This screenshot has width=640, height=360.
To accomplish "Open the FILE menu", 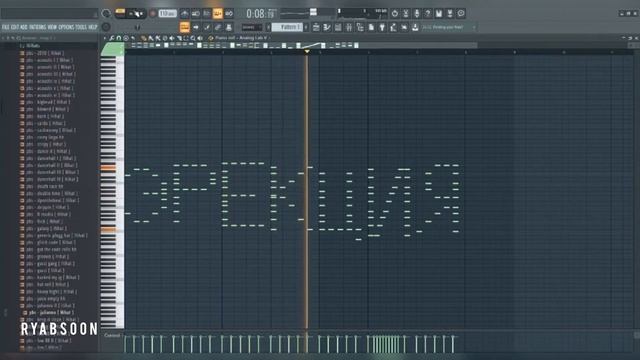I will pos(5,27).
